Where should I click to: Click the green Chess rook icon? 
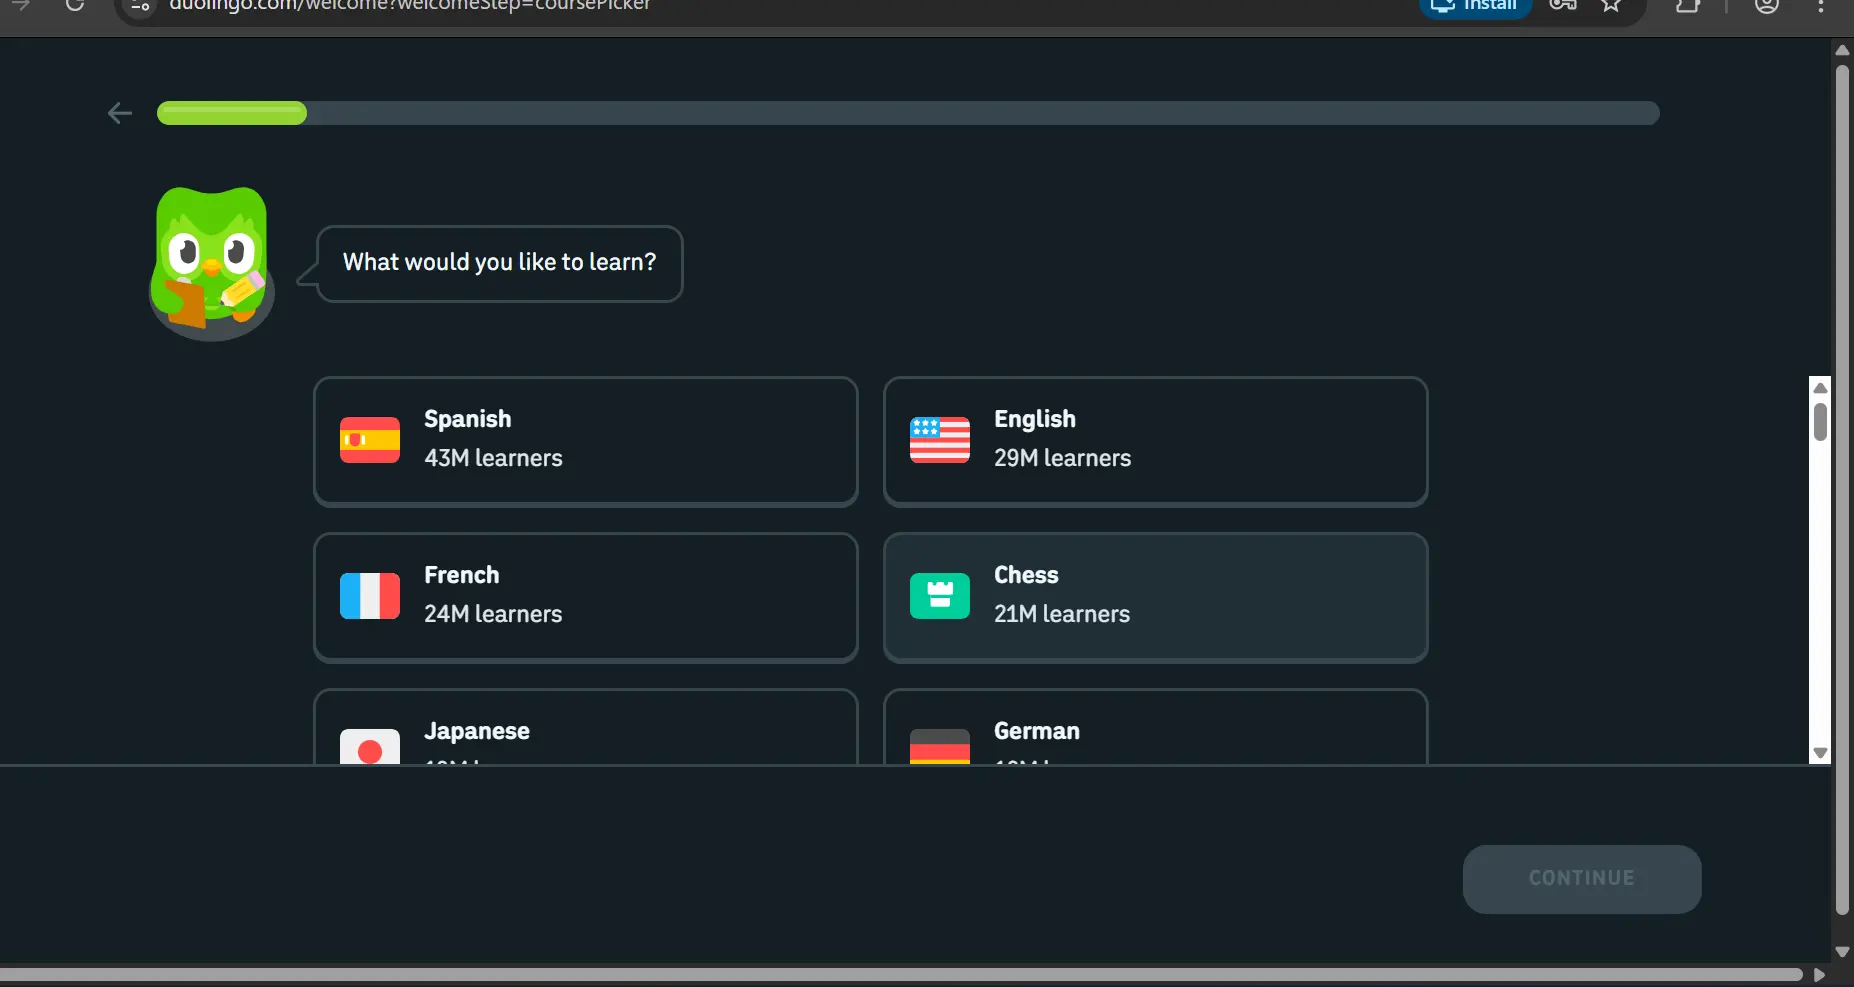pyautogui.click(x=940, y=596)
